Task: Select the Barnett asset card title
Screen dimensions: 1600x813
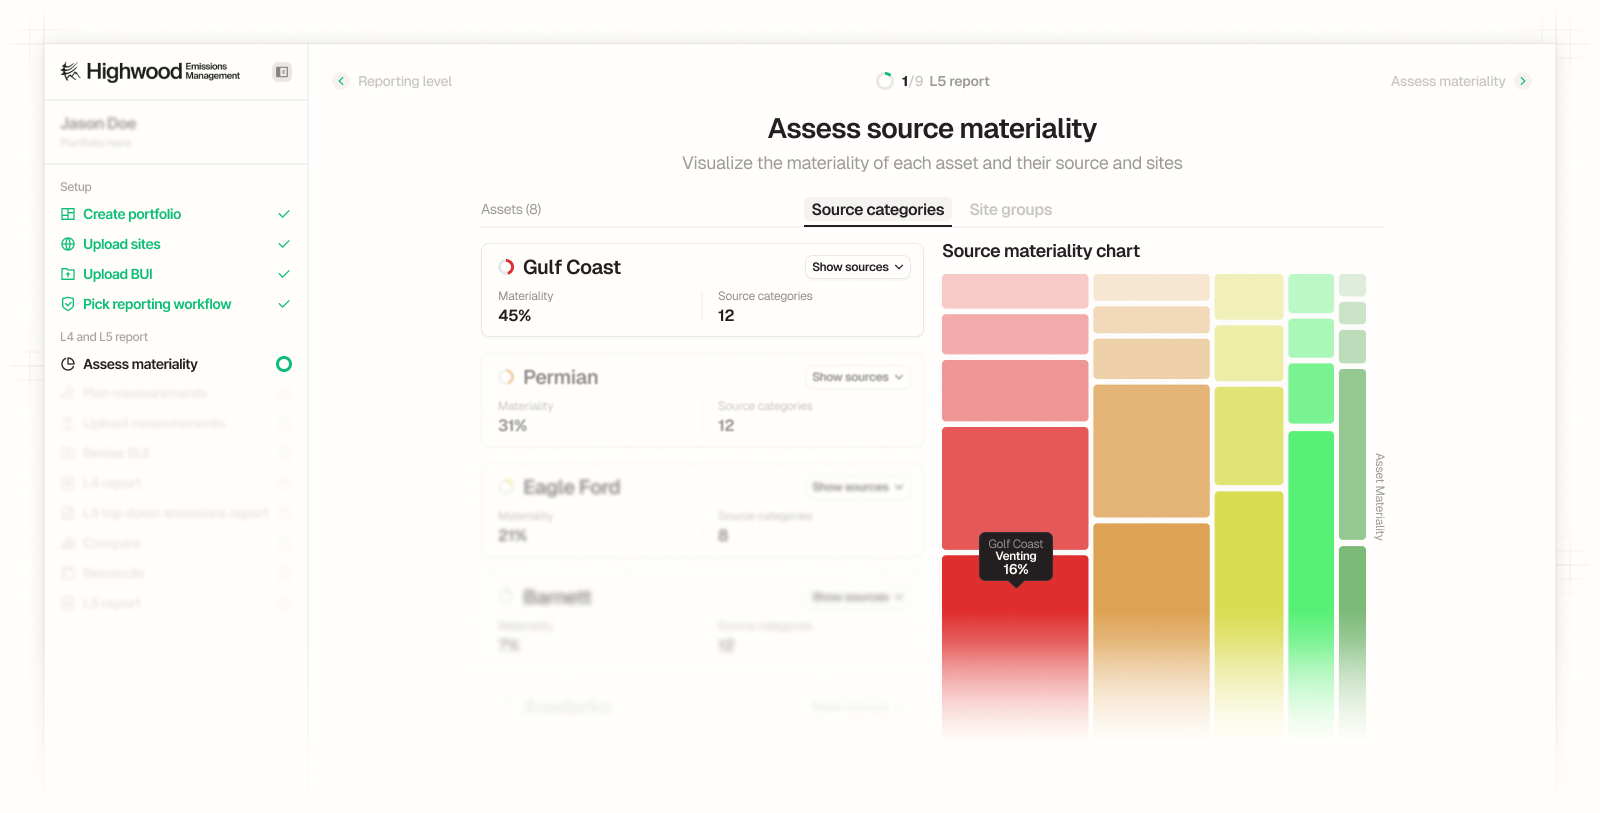Action: coord(557,597)
